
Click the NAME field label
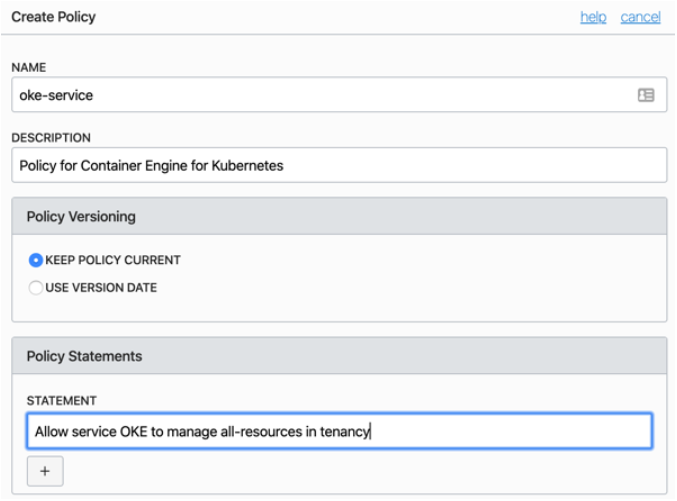click(29, 67)
